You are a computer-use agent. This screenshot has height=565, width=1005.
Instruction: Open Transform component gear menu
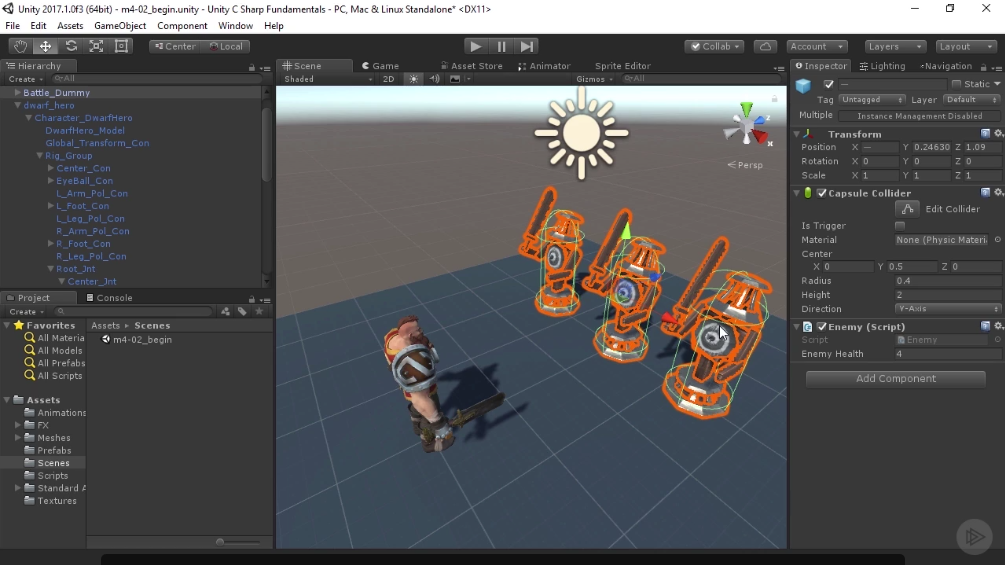tap(999, 133)
